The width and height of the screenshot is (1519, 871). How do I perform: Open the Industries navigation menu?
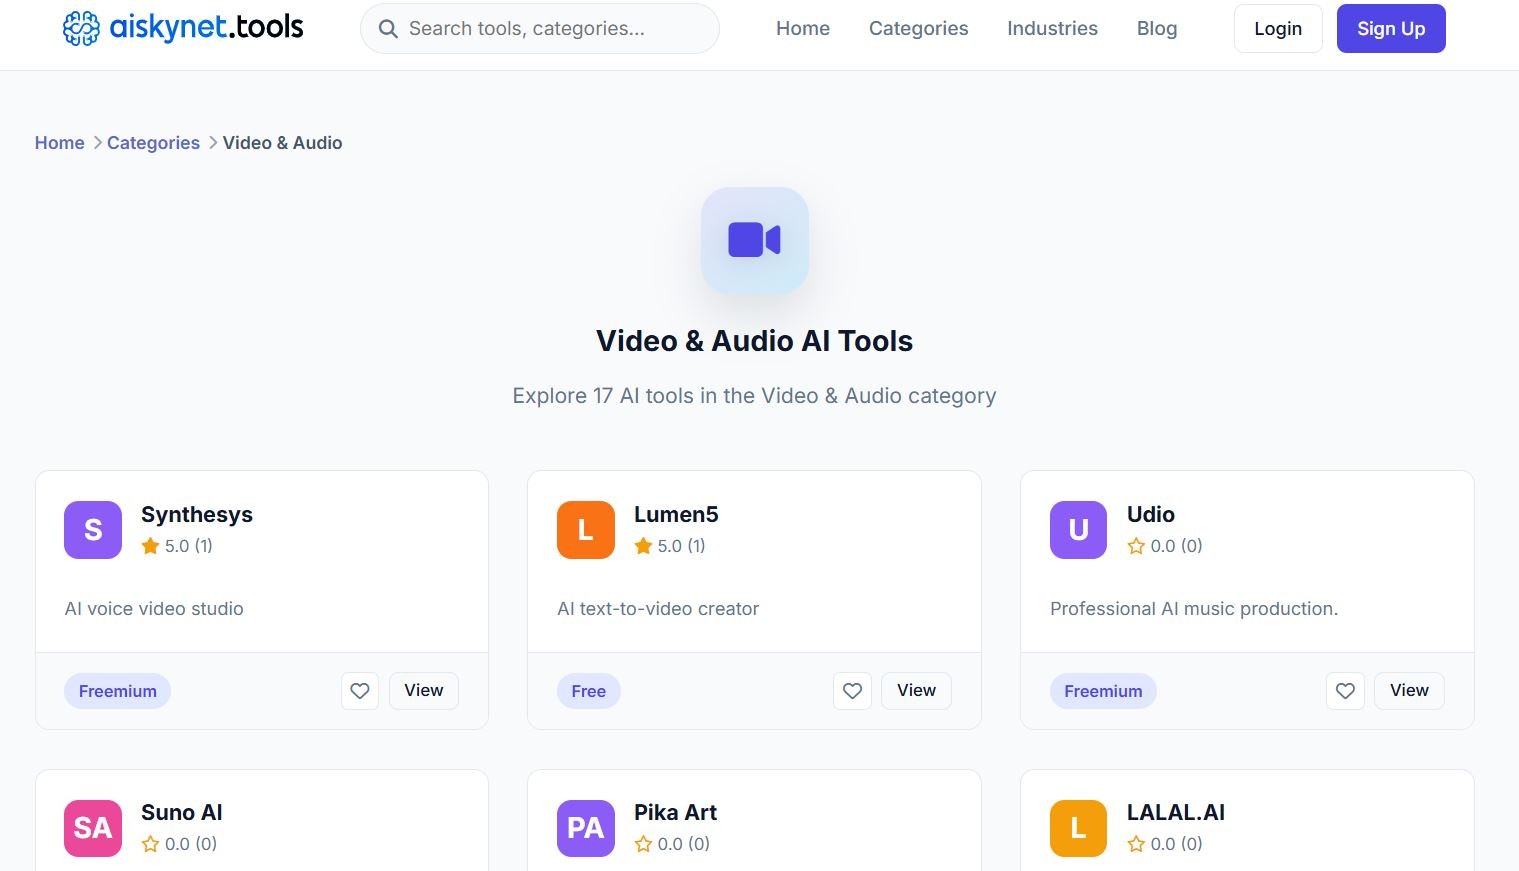coord(1052,28)
